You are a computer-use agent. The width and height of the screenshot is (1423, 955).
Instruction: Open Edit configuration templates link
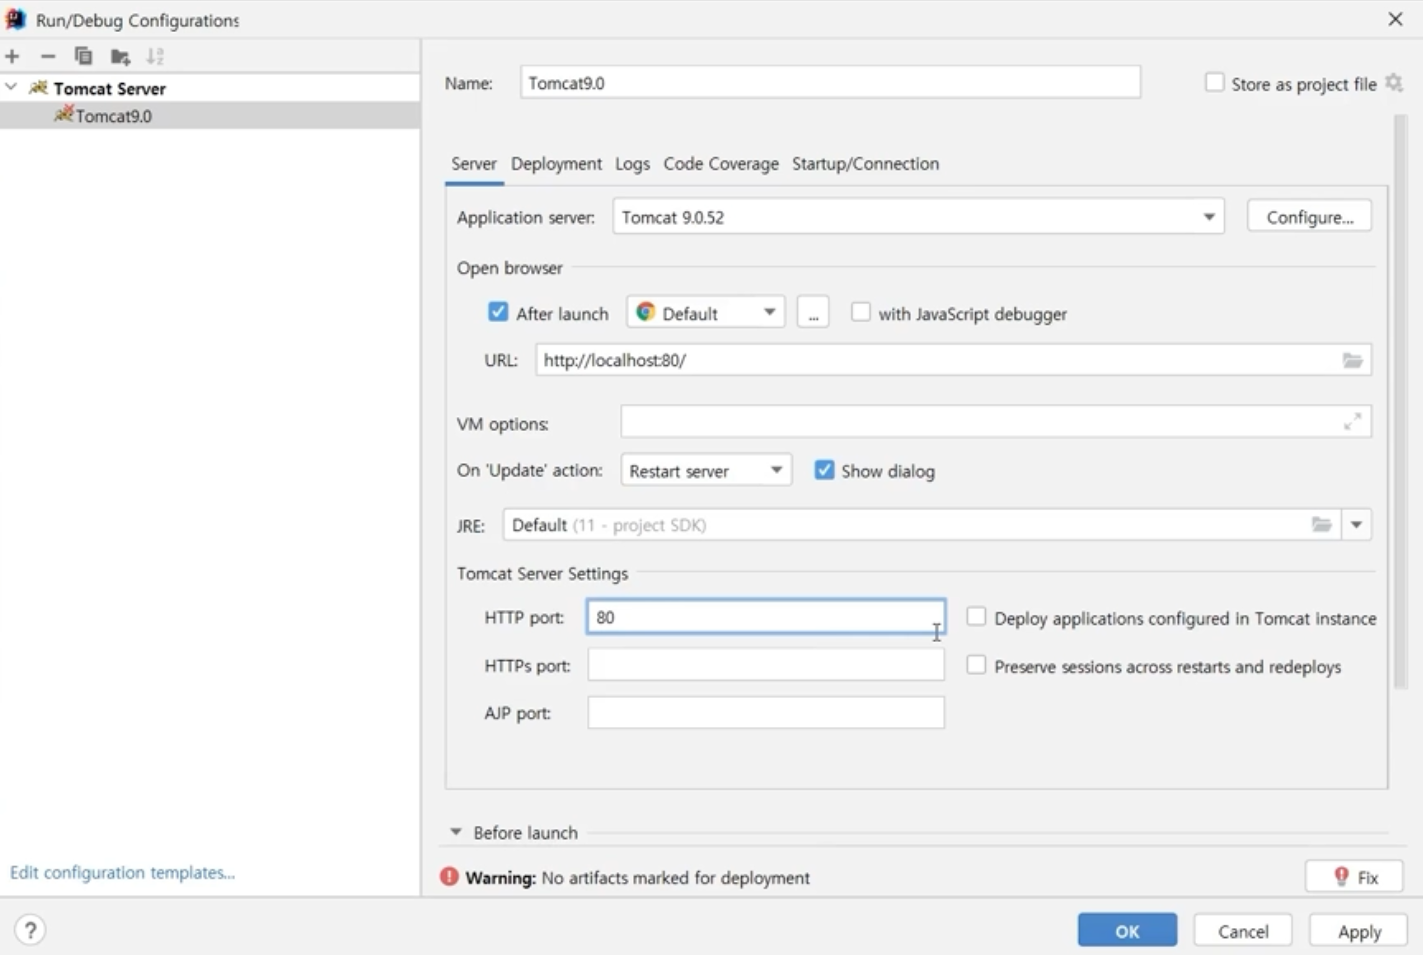click(x=122, y=872)
